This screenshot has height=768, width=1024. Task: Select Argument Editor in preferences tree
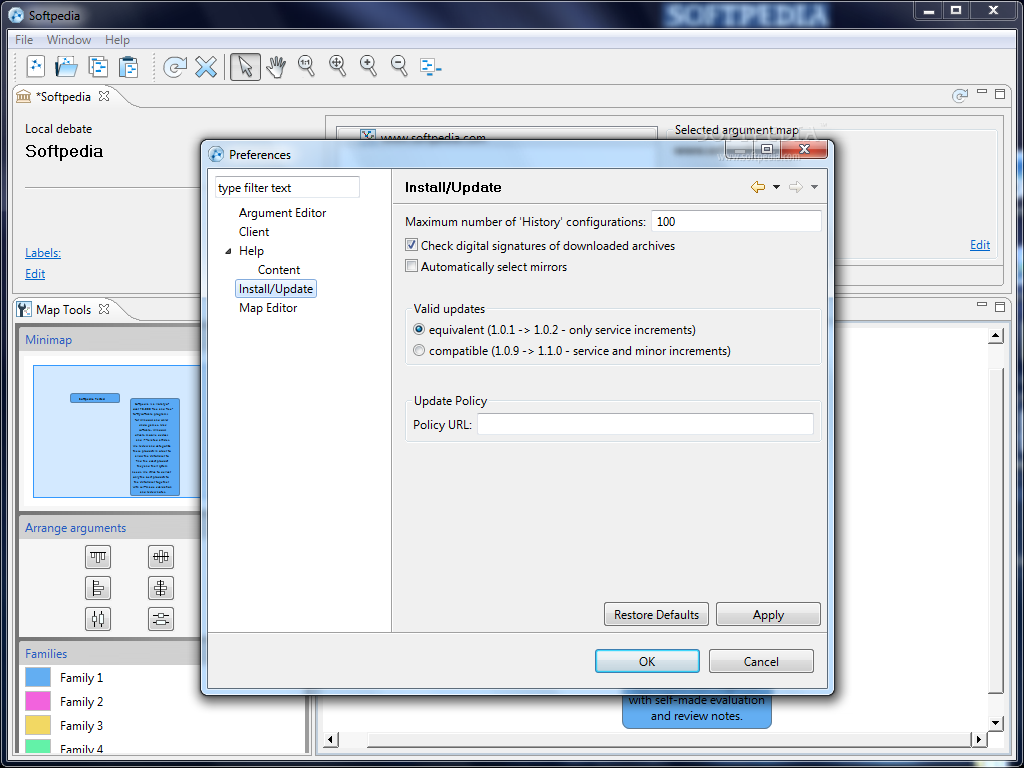tap(282, 213)
